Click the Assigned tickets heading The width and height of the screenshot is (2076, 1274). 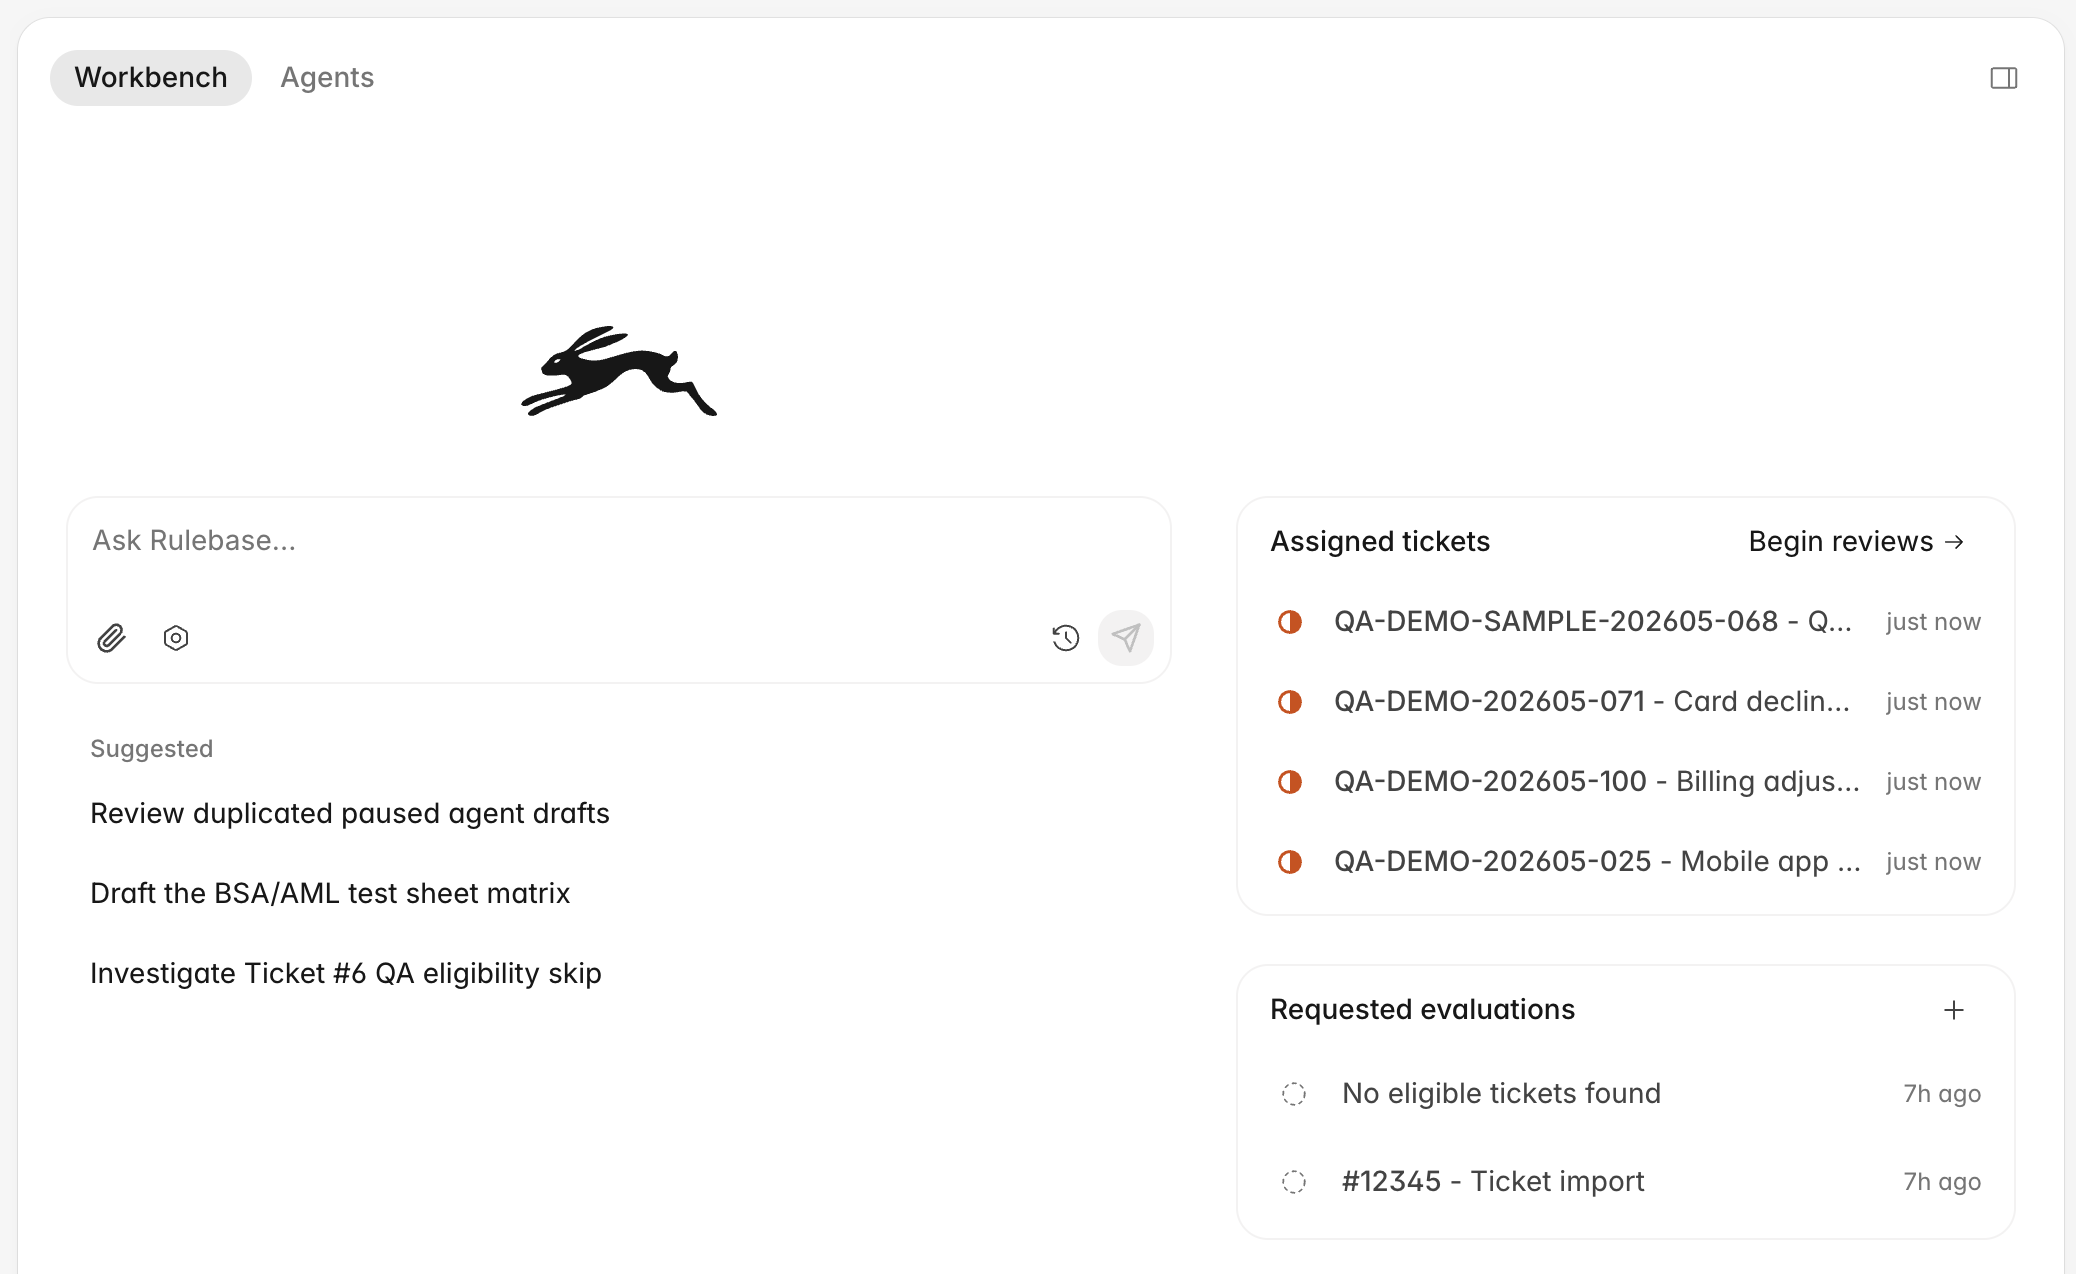[1380, 542]
